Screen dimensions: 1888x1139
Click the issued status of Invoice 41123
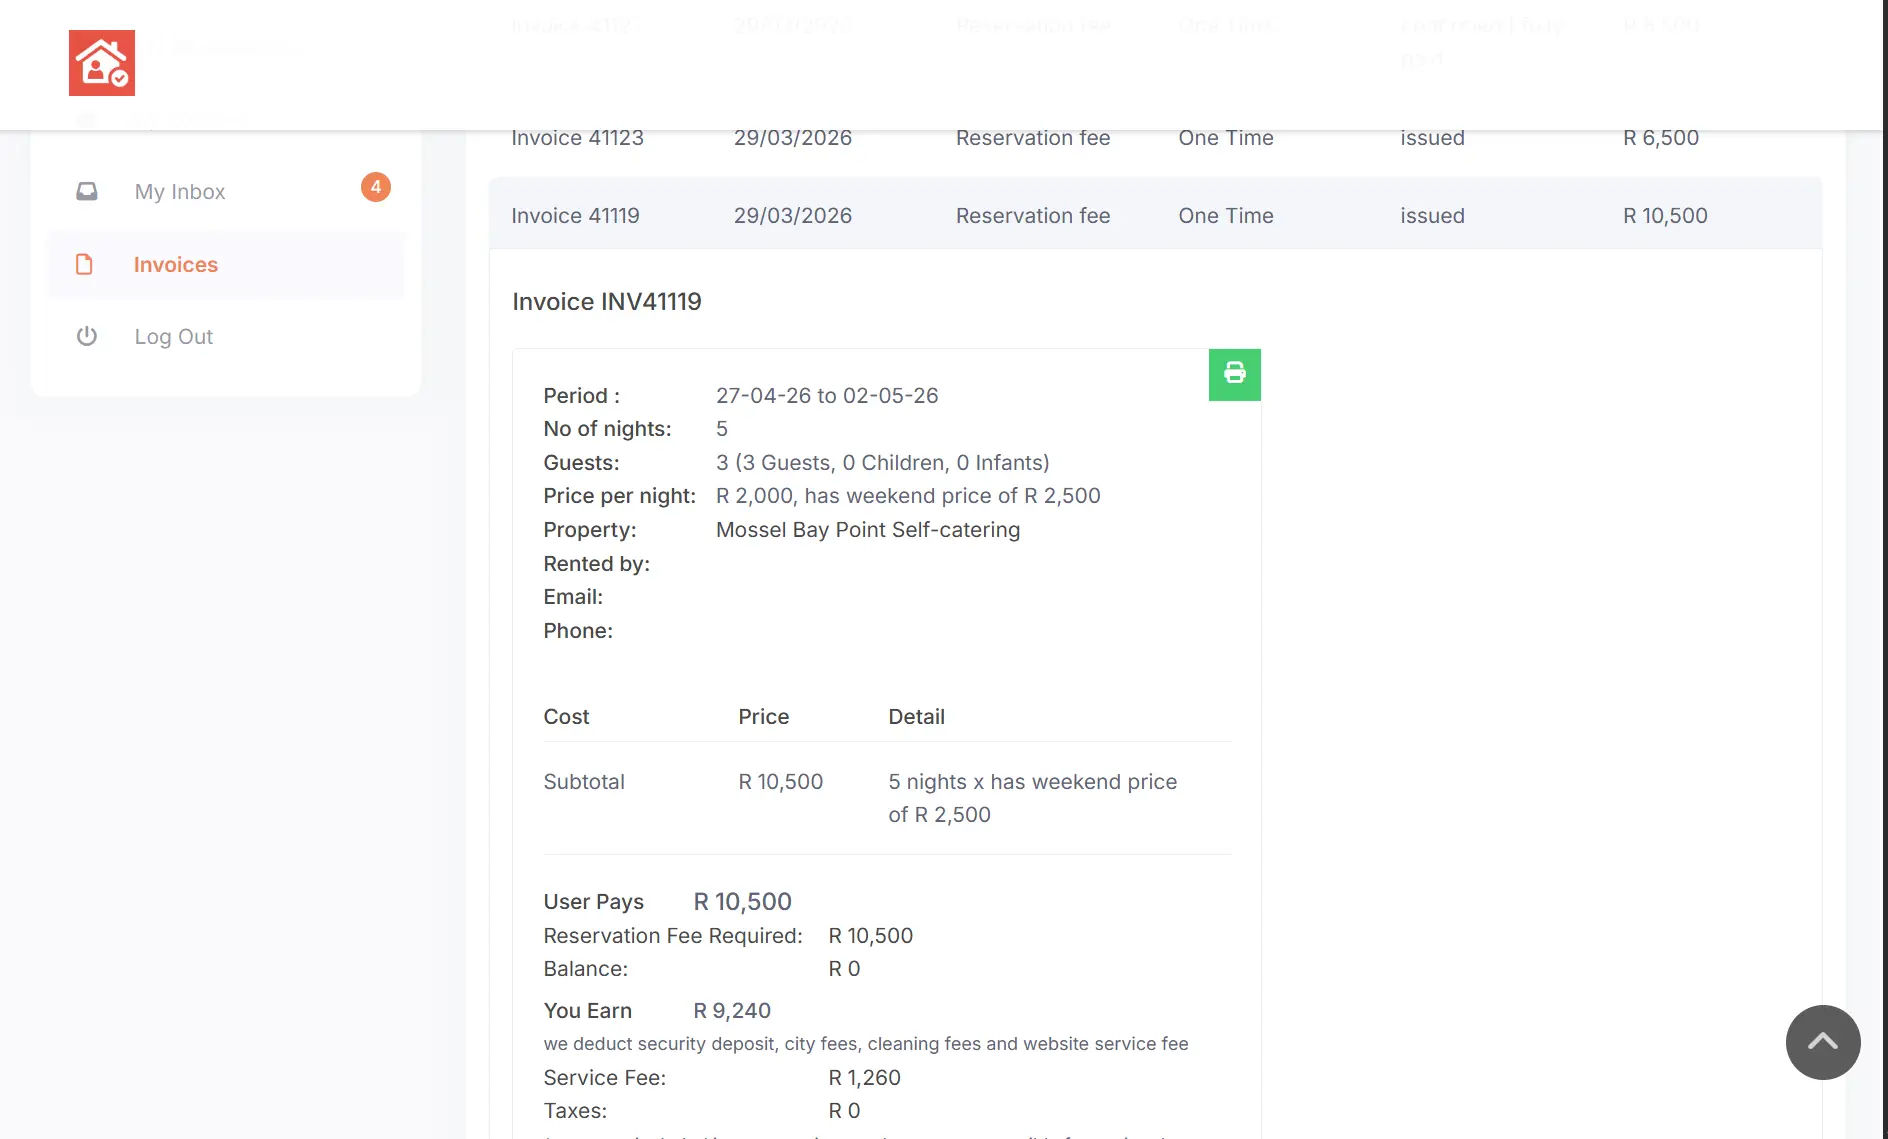tap(1432, 138)
